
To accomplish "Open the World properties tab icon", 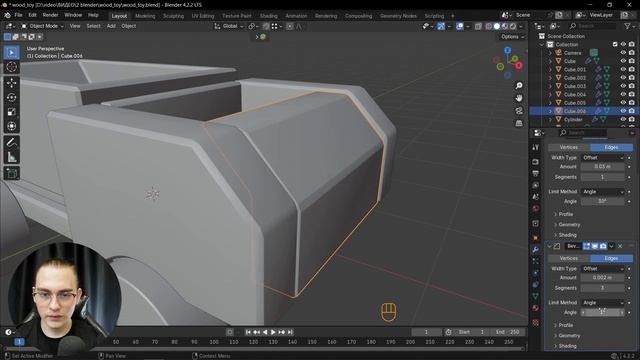I will tap(536, 209).
